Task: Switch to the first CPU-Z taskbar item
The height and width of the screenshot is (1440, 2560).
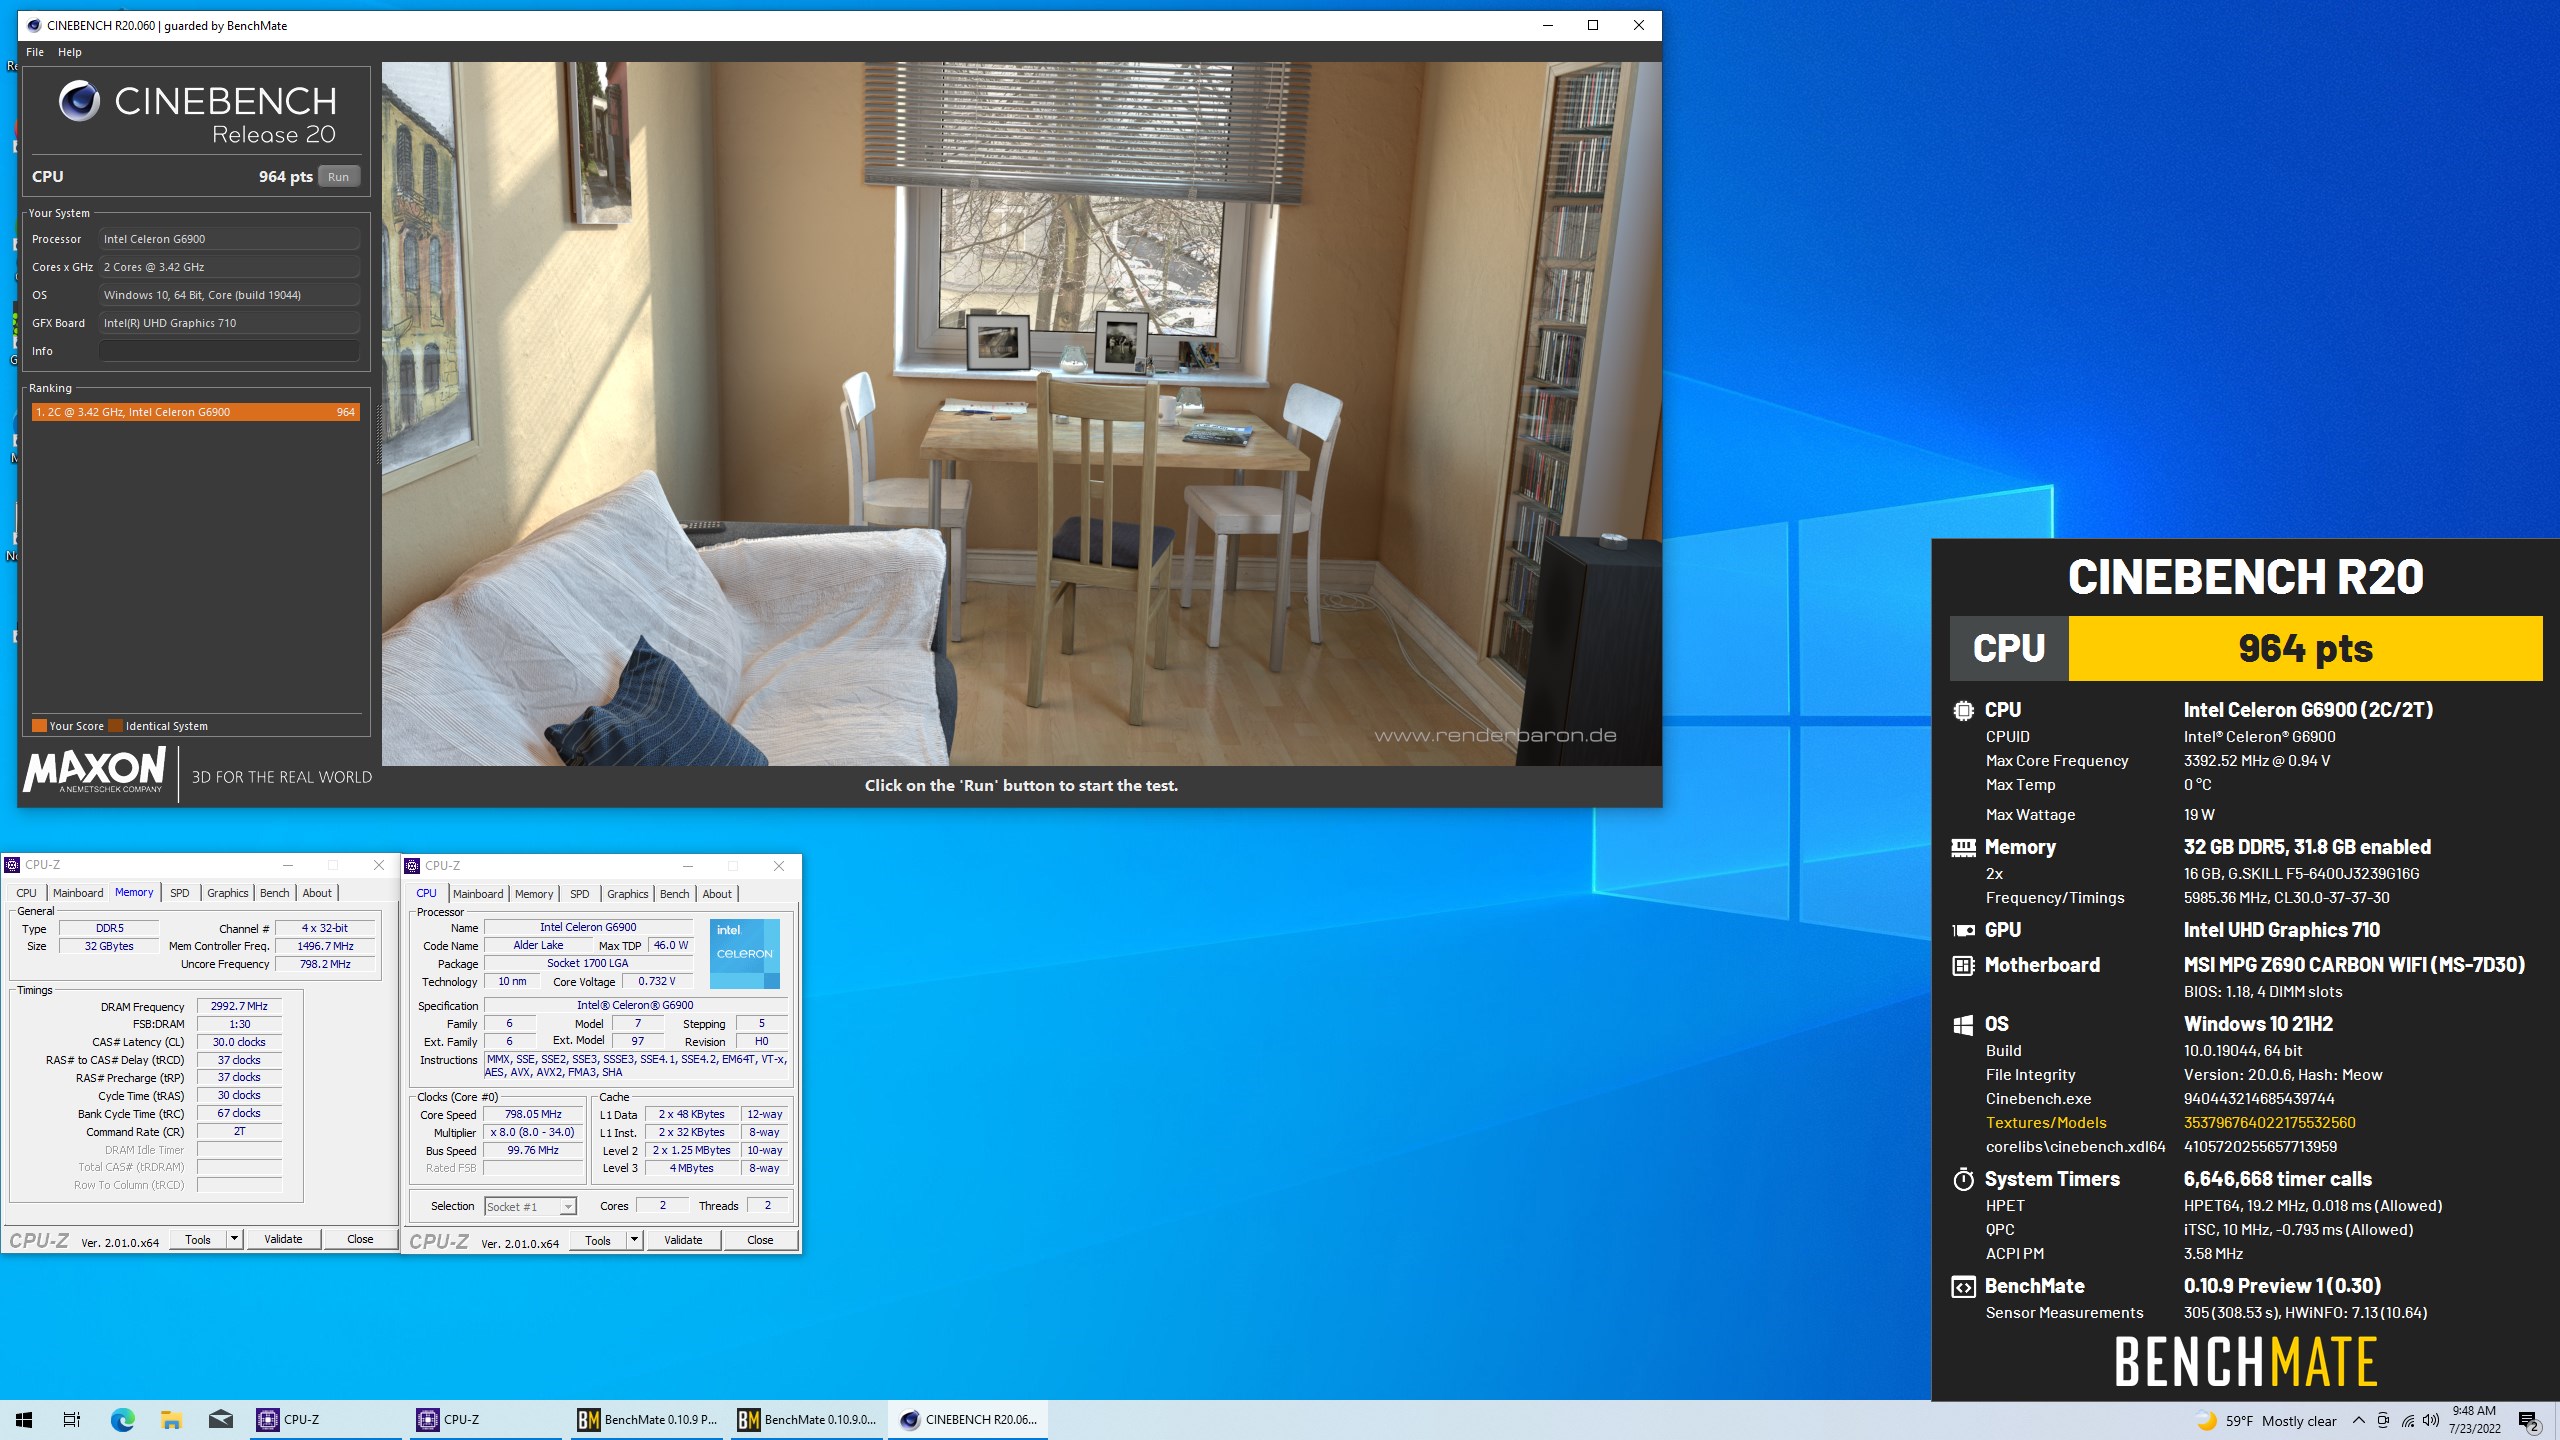Action: click(328, 1420)
